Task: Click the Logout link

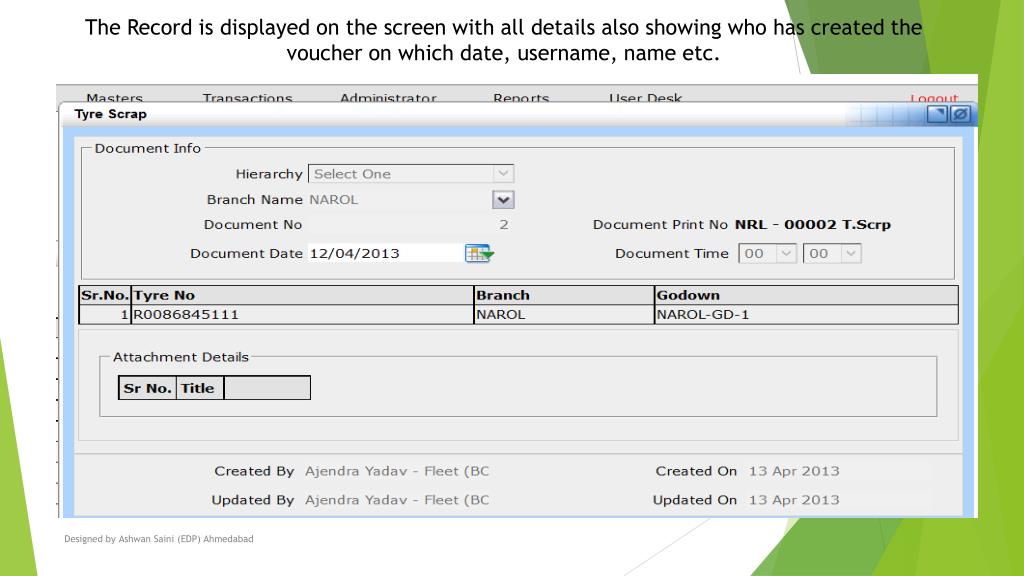Action: coord(934,99)
